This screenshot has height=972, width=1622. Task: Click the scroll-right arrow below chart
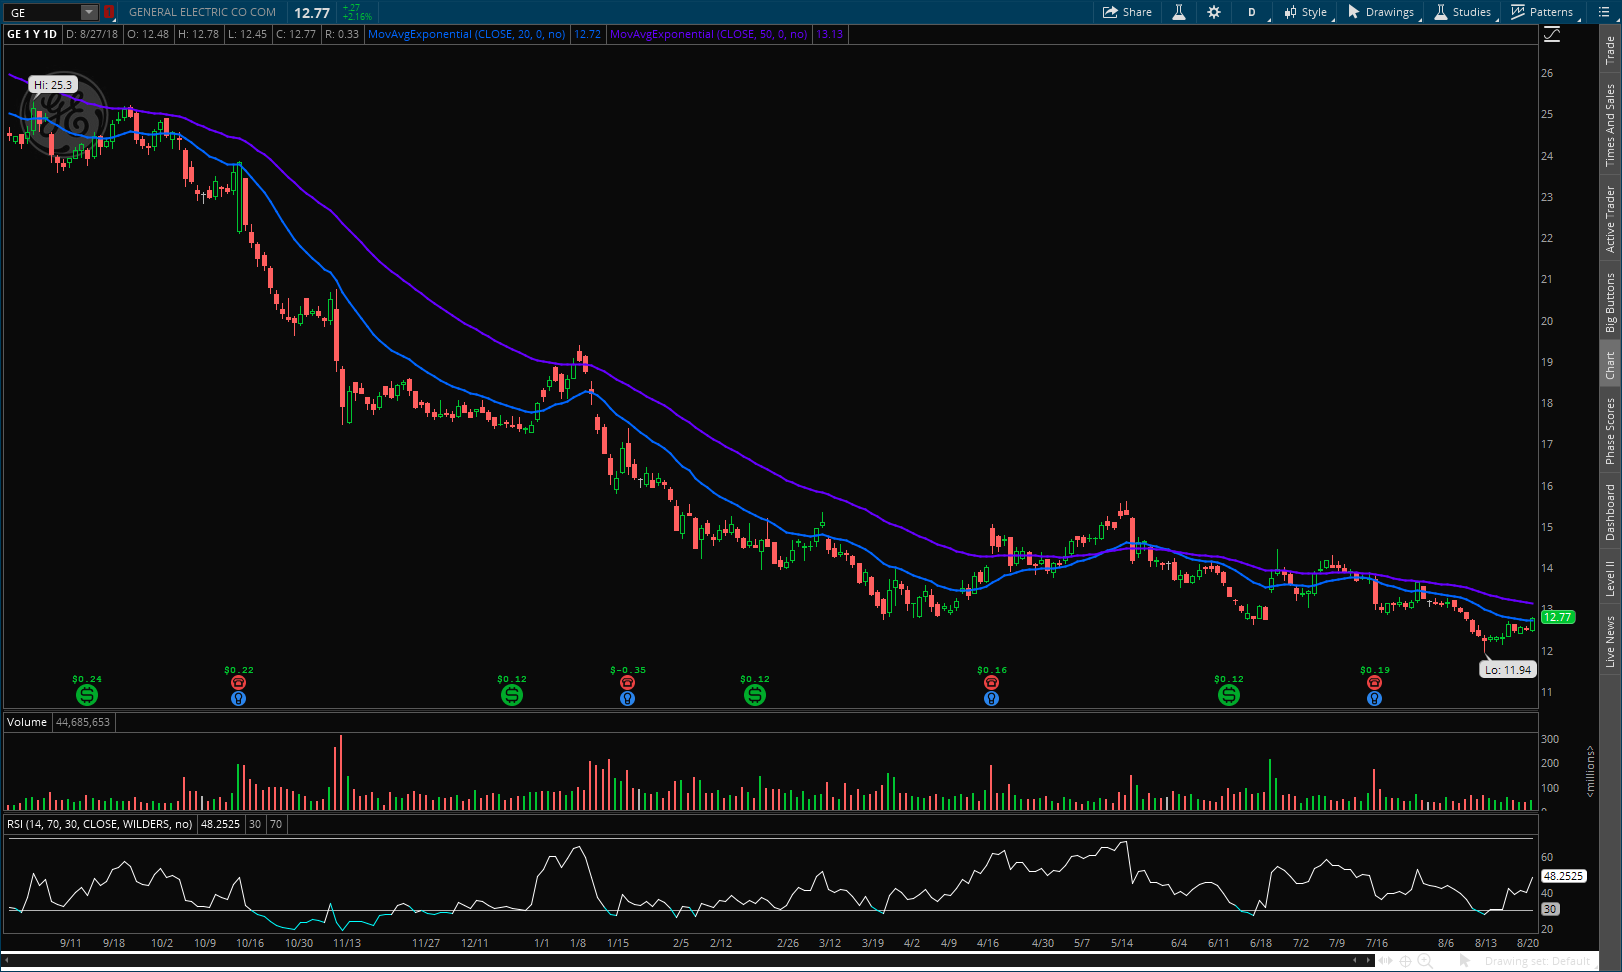(x=1369, y=961)
